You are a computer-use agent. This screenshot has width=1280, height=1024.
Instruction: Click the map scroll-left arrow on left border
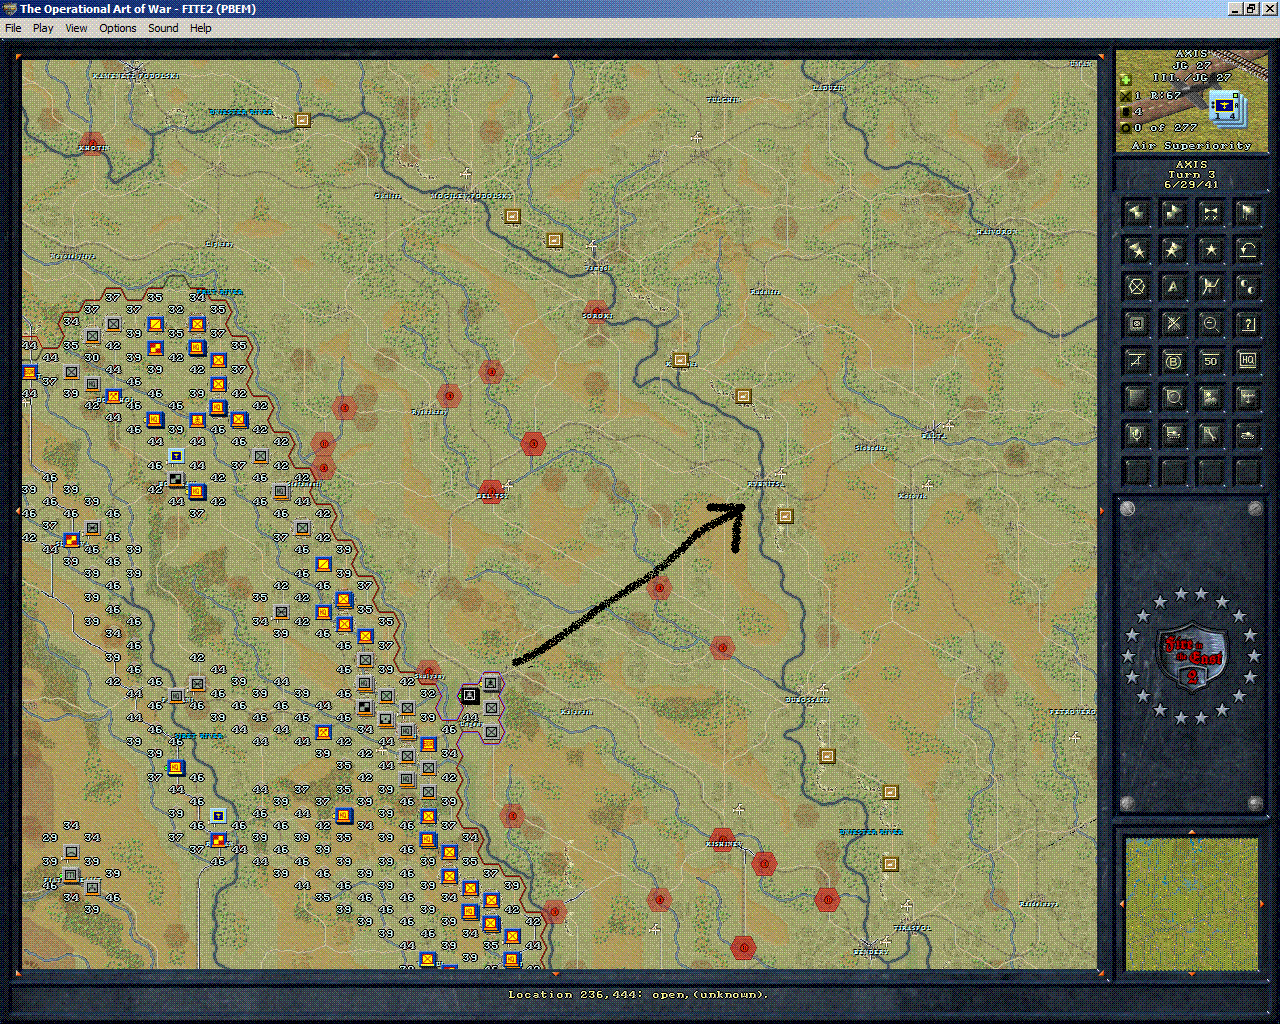tap(18, 511)
